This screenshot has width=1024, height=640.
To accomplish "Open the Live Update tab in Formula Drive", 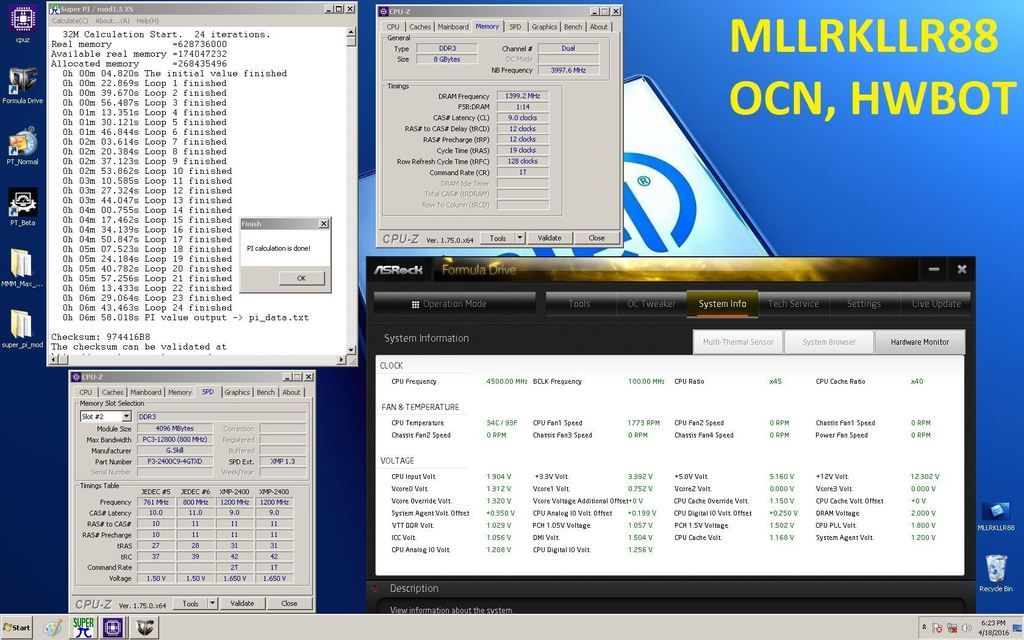I will (936, 304).
